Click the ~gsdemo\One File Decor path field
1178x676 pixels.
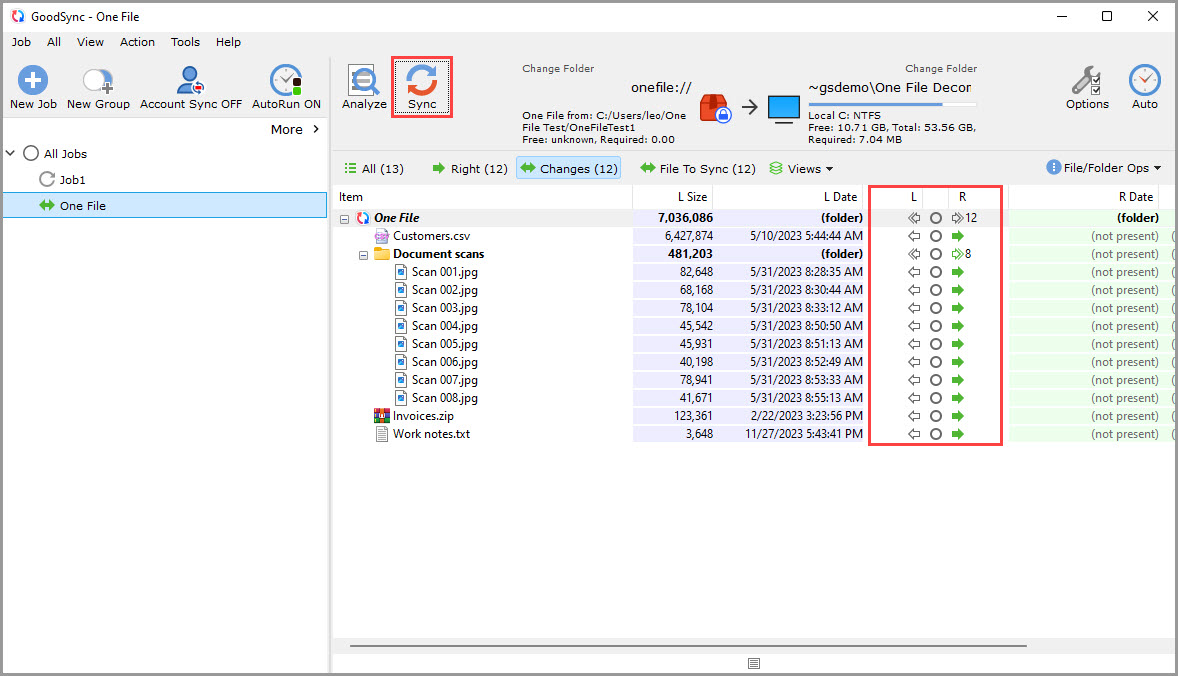(x=891, y=88)
